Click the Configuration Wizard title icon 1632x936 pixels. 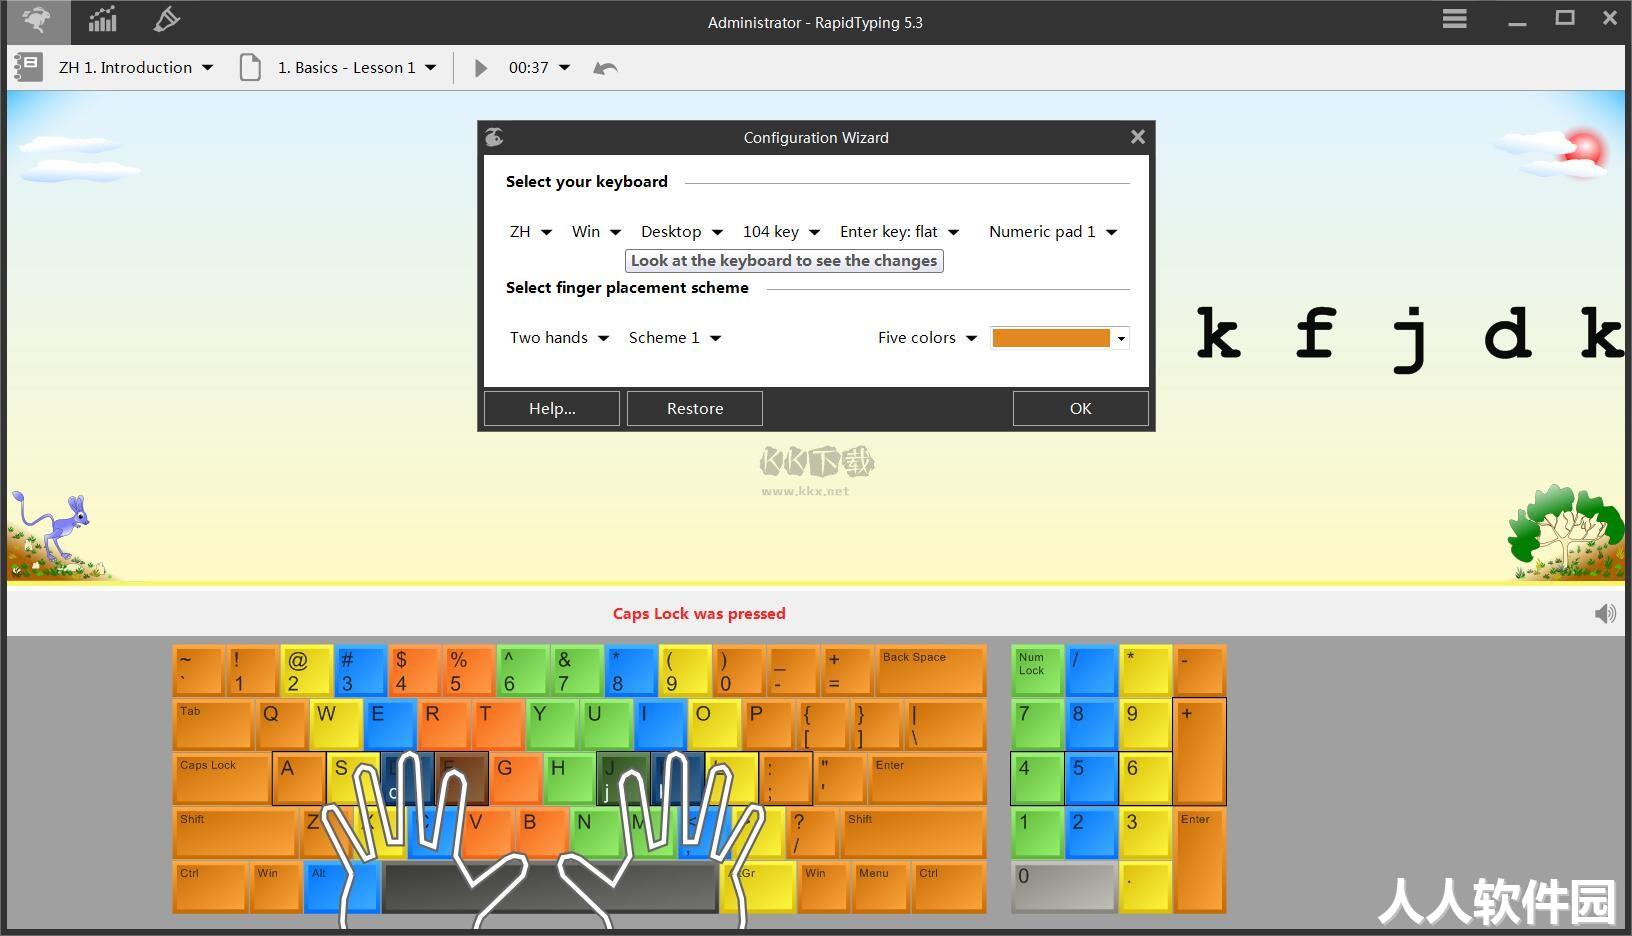494,137
